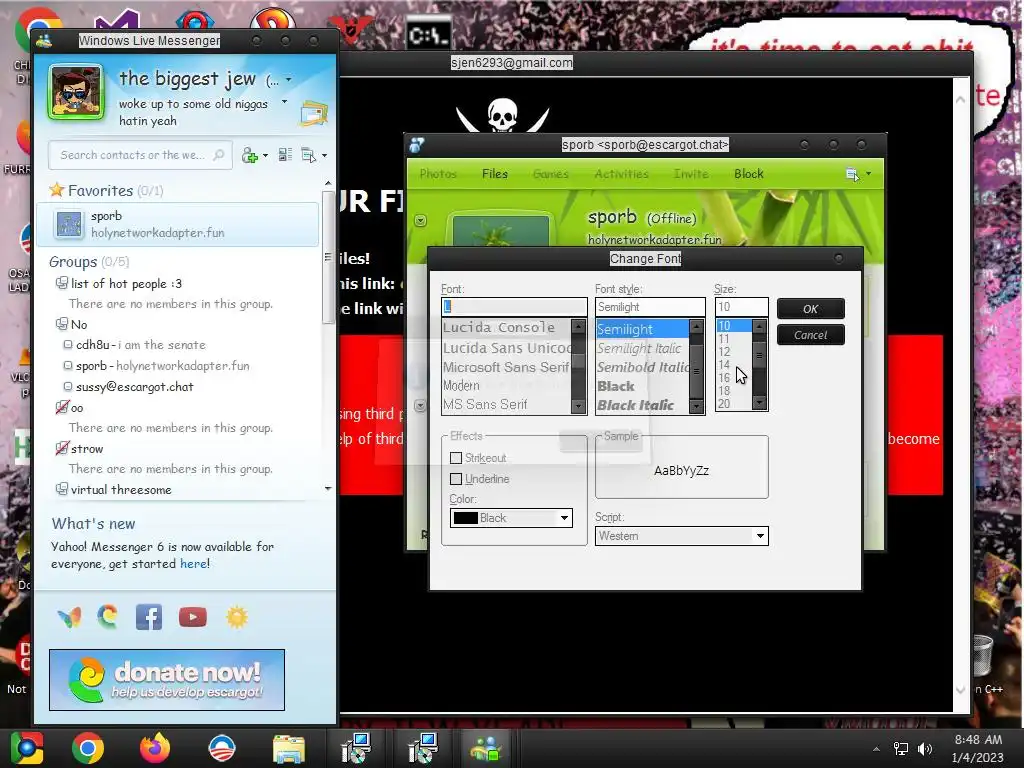Enable the Strikeout checkbox
1024x768 pixels.
point(456,458)
